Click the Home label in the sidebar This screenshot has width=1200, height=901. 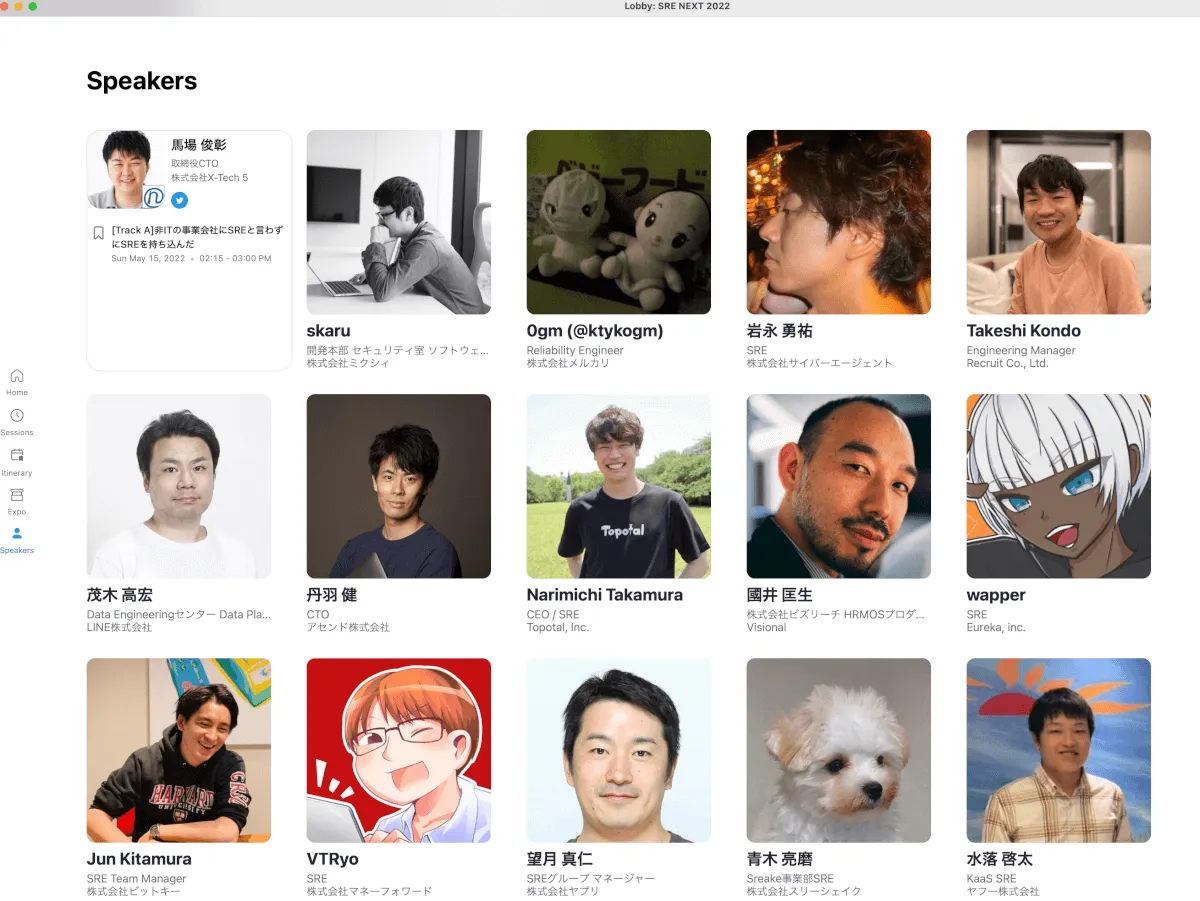coord(17,393)
